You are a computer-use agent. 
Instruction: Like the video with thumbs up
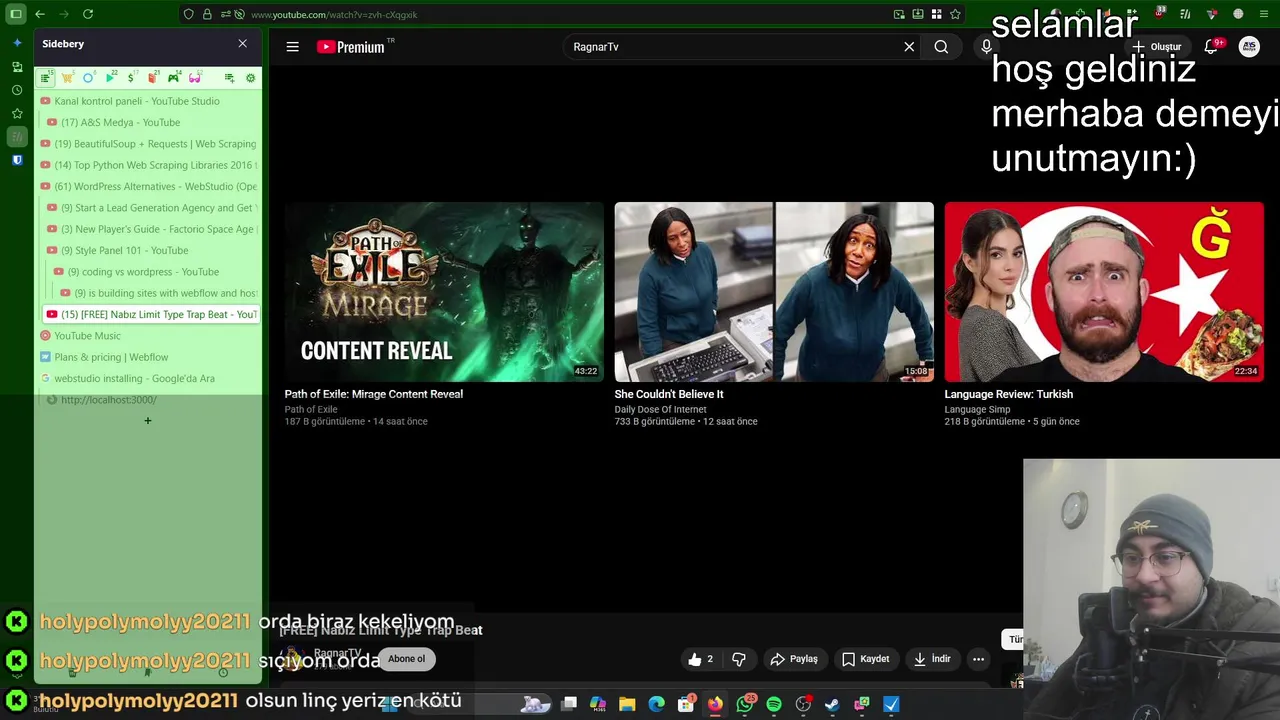700,659
